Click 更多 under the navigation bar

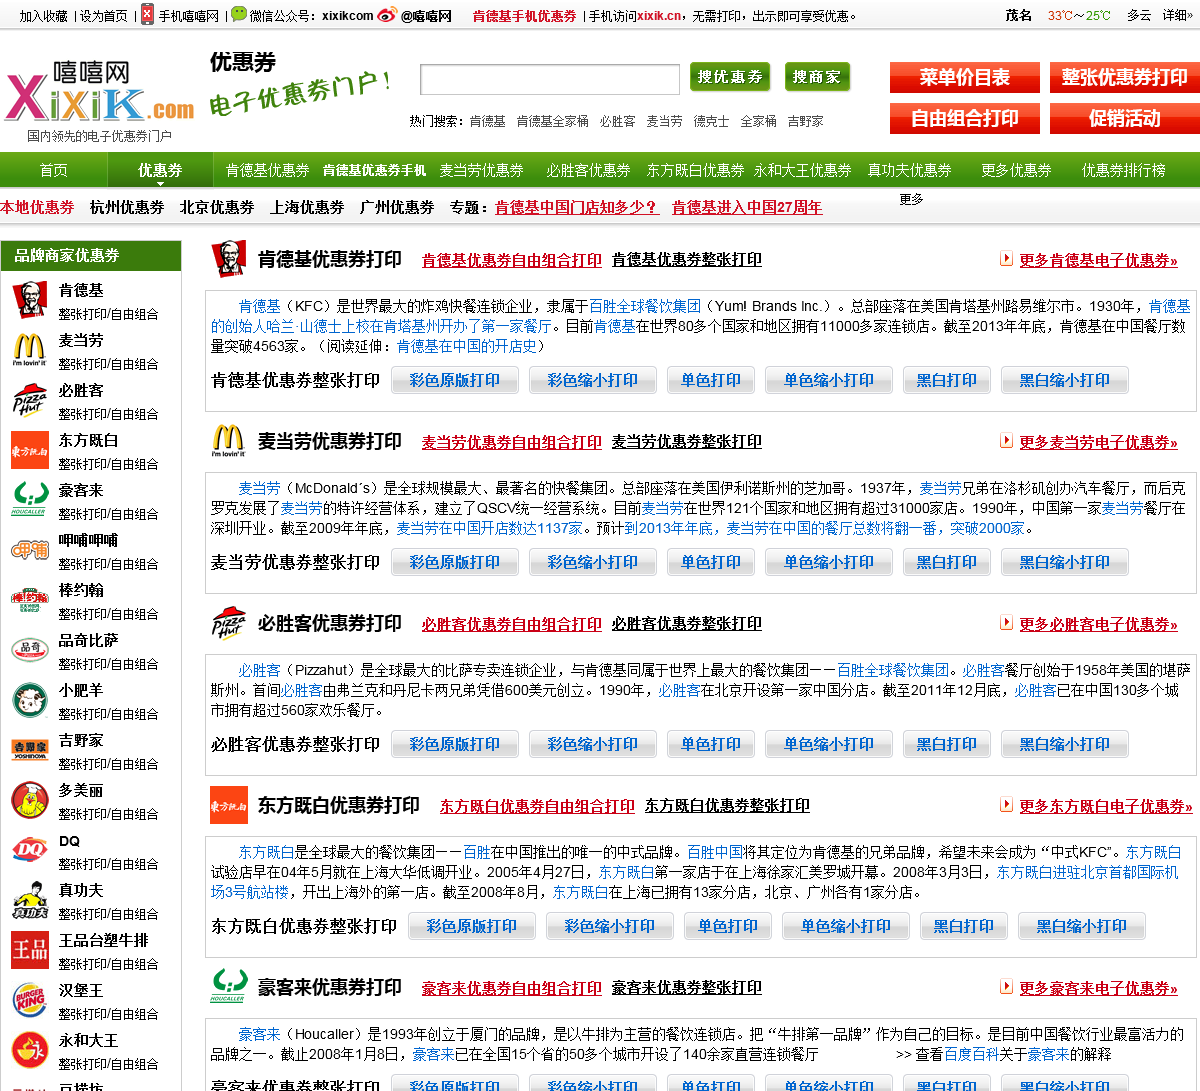[911, 199]
